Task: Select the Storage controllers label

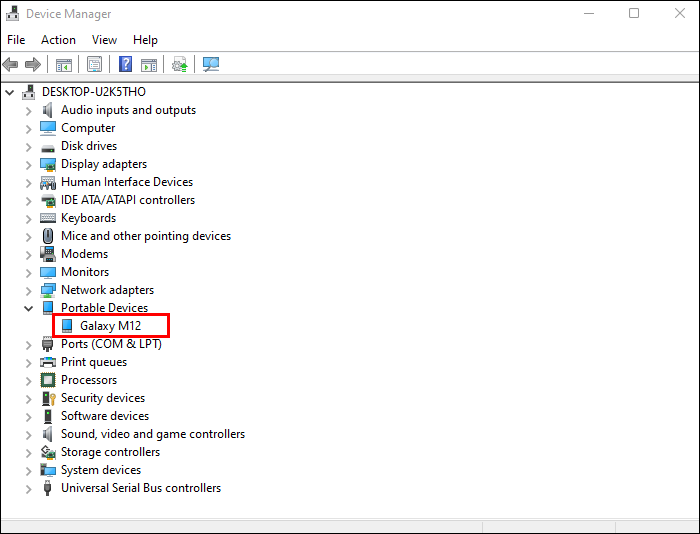Action: [x=110, y=452]
